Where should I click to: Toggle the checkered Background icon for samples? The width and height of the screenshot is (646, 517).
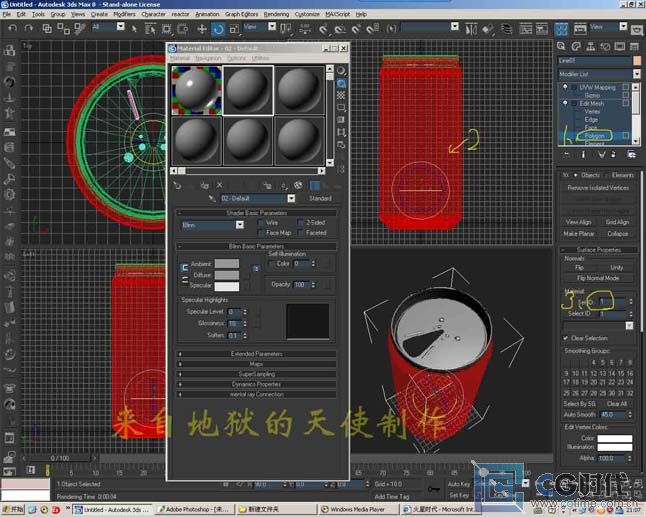click(341, 96)
